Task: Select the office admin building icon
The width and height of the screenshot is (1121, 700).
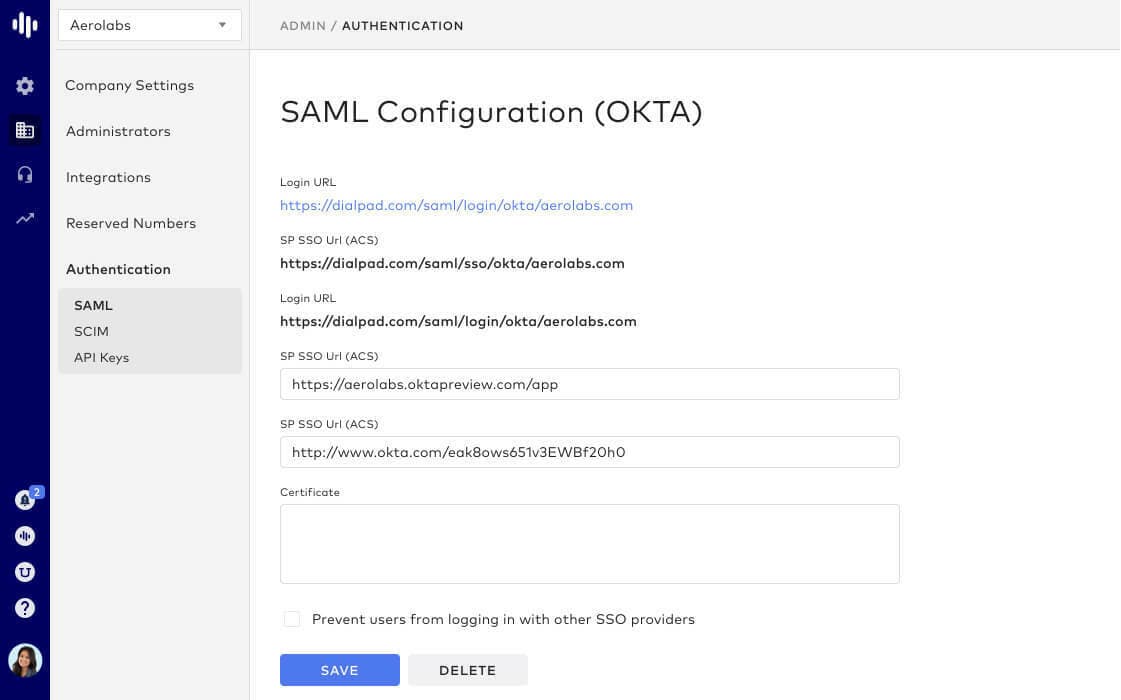Action: (25, 130)
